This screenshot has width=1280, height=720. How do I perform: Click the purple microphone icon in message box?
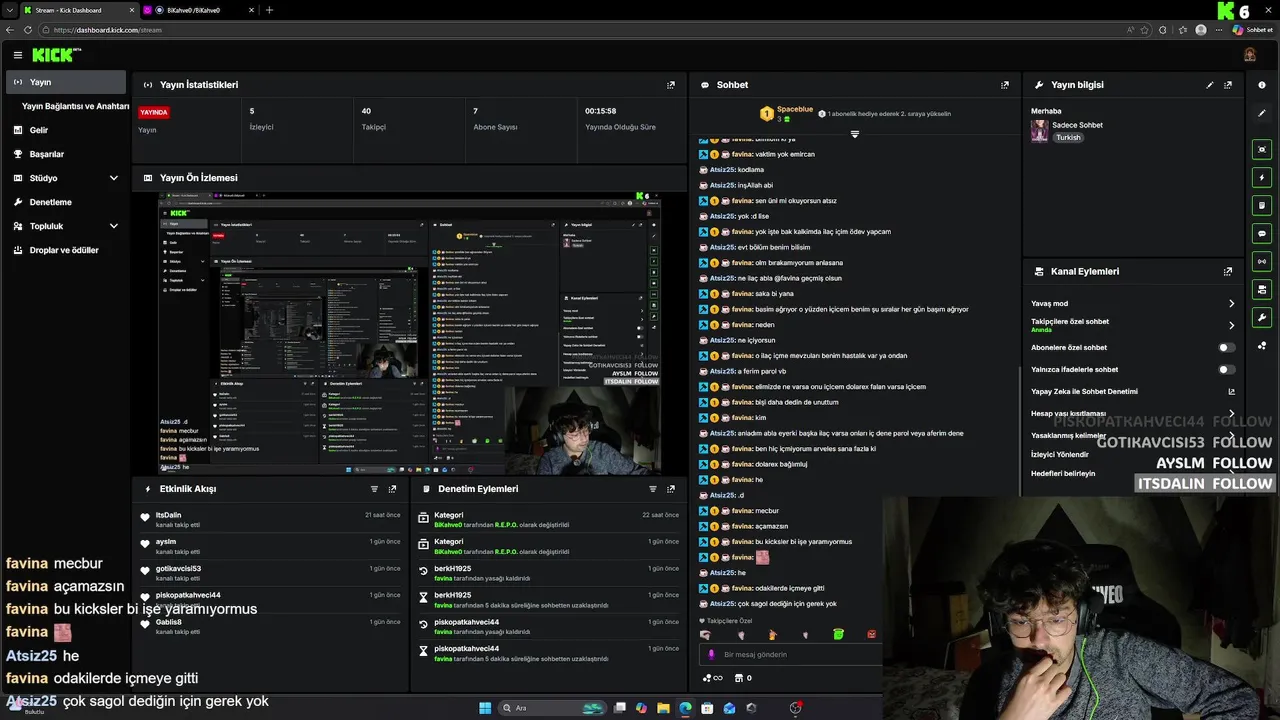click(711, 654)
